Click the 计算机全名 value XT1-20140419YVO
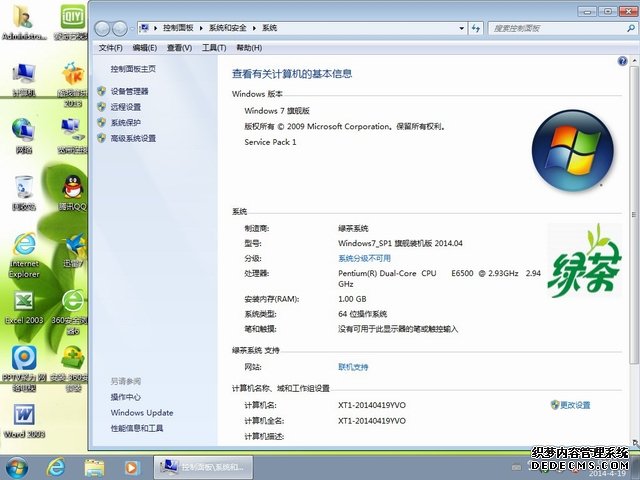640x480 pixels. pyautogui.click(x=372, y=421)
